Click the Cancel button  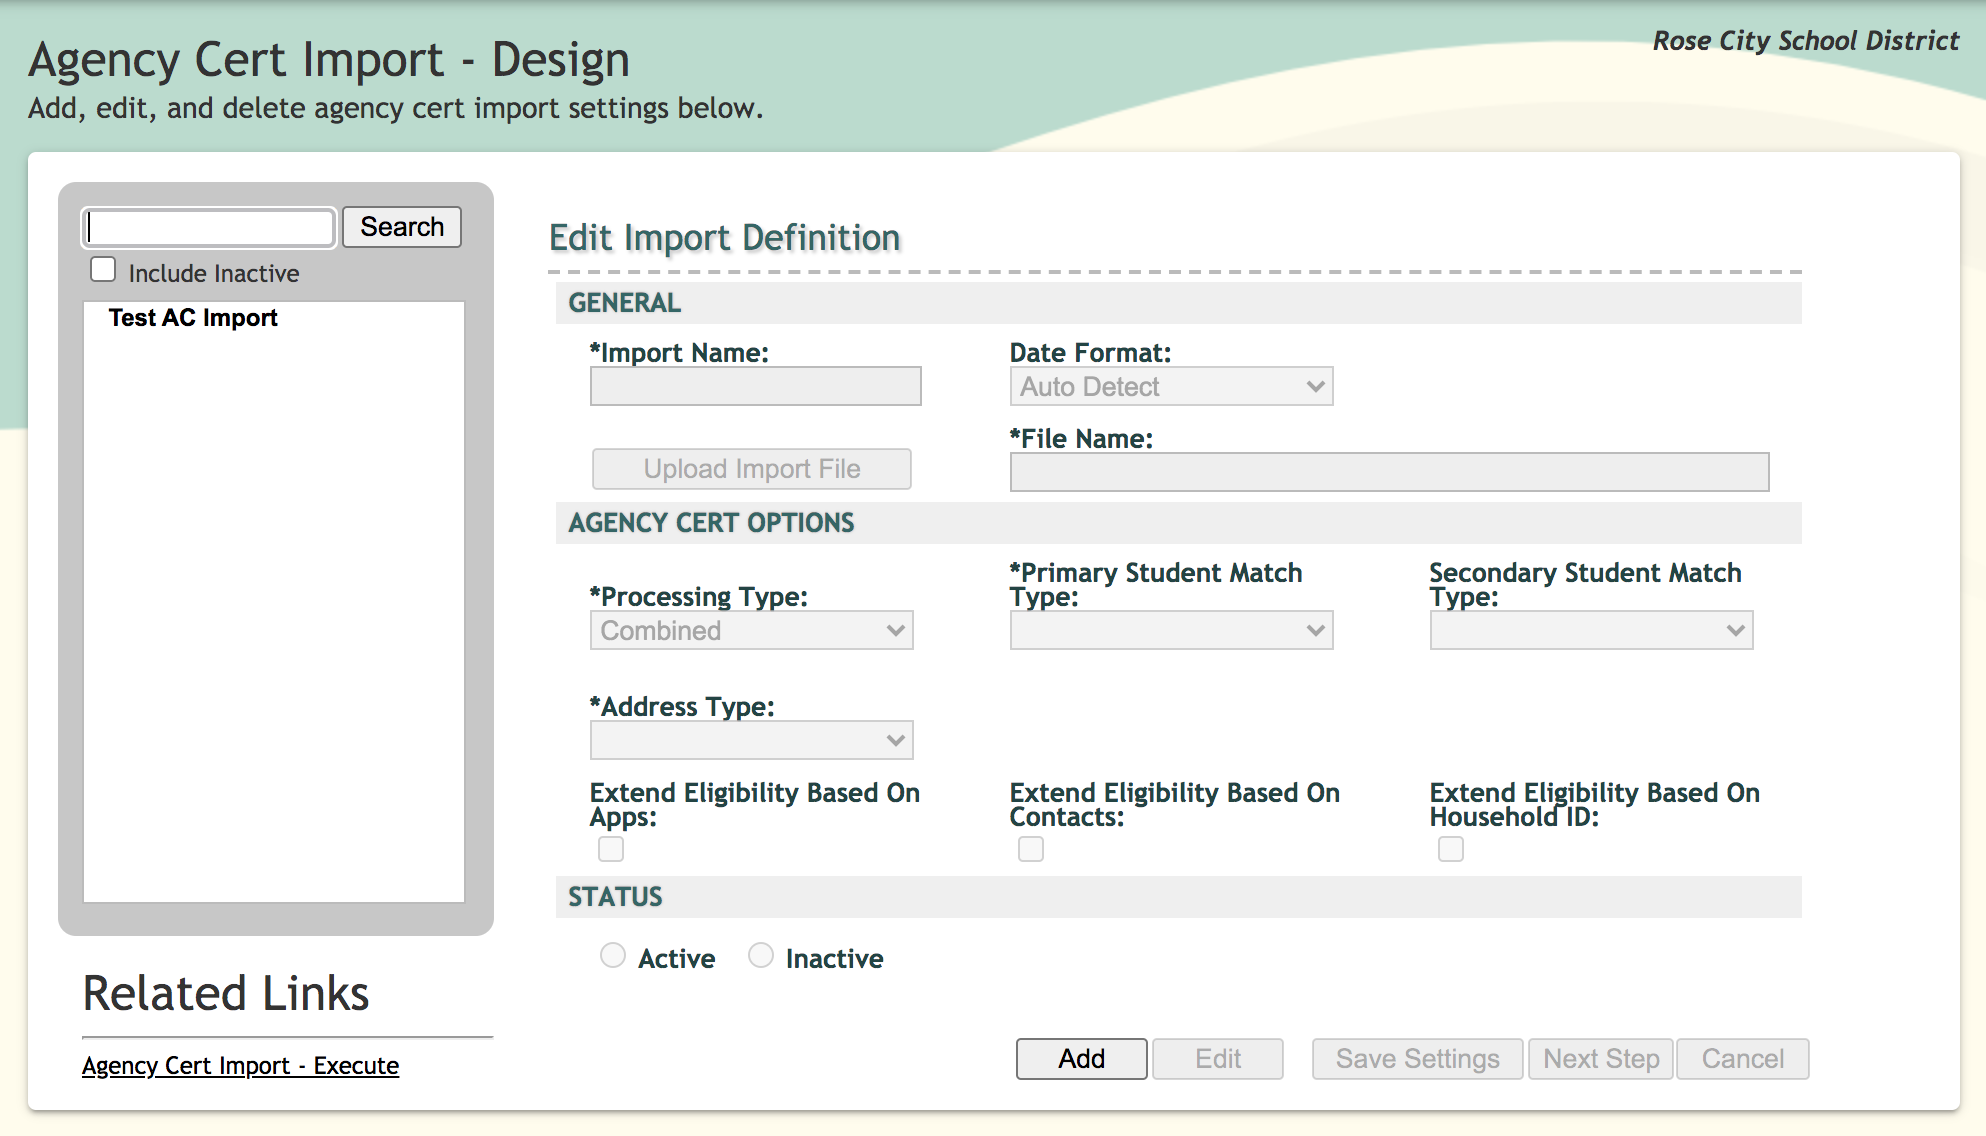[1742, 1059]
